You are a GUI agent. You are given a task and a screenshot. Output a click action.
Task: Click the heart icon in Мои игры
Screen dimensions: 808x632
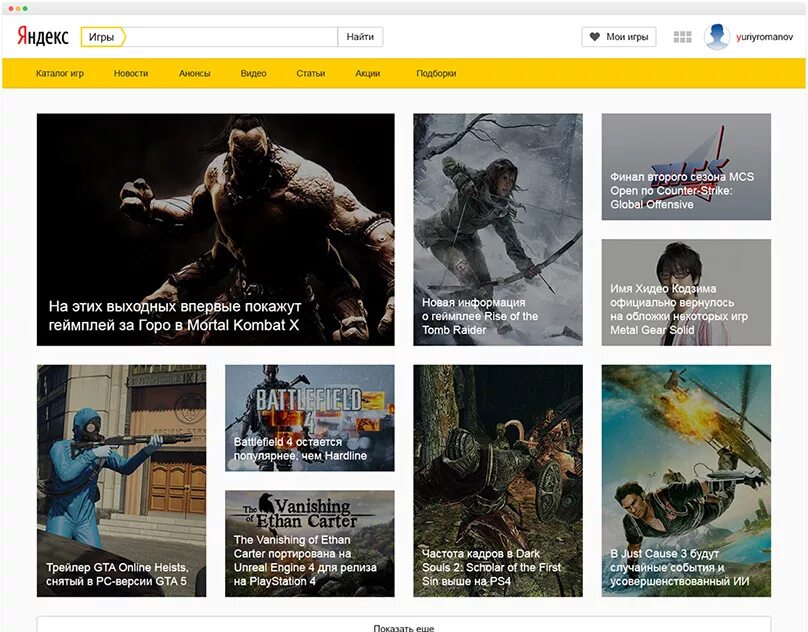click(x=595, y=37)
